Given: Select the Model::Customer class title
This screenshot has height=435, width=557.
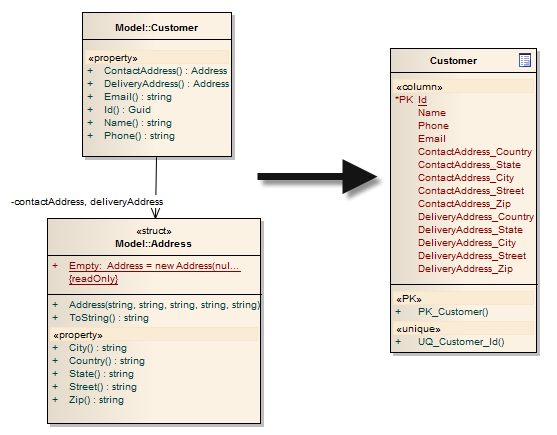Looking at the screenshot, I should [x=156, y=28].
